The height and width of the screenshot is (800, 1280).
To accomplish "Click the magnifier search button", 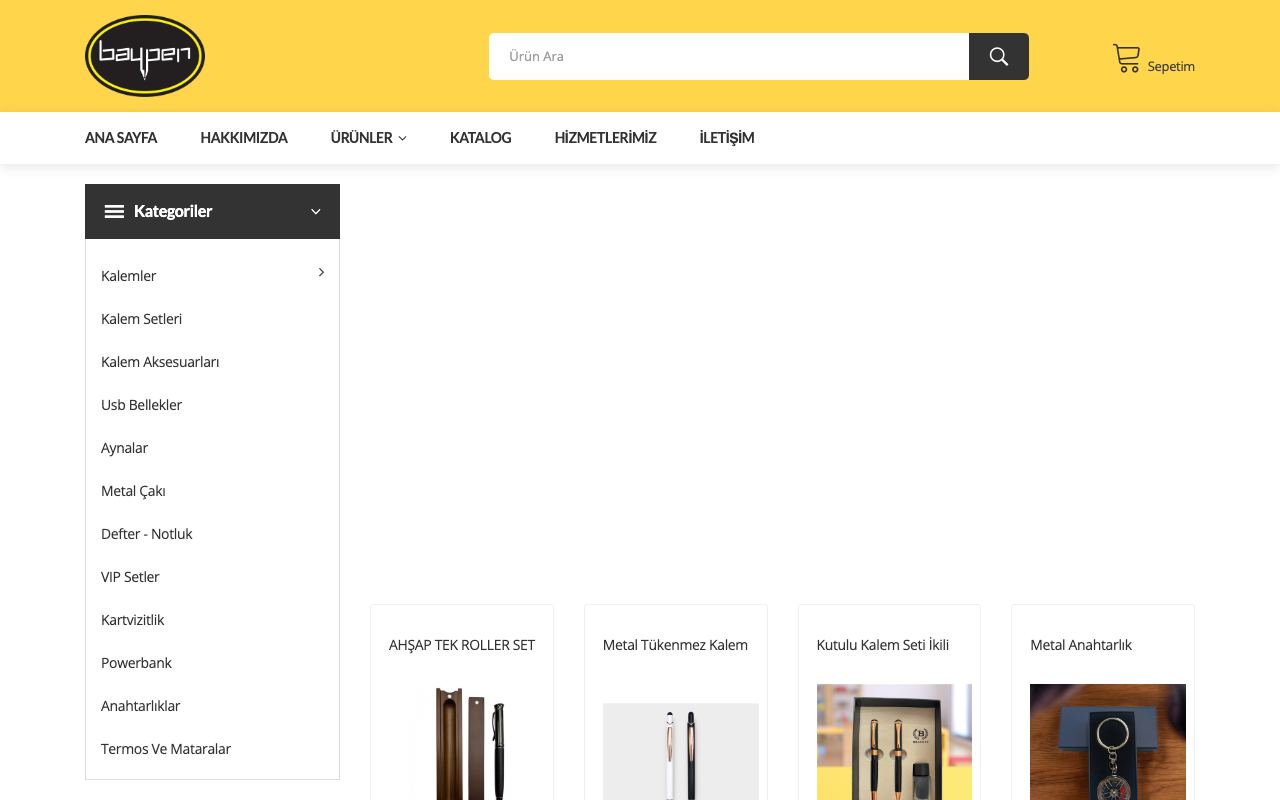I will (998, 56).
